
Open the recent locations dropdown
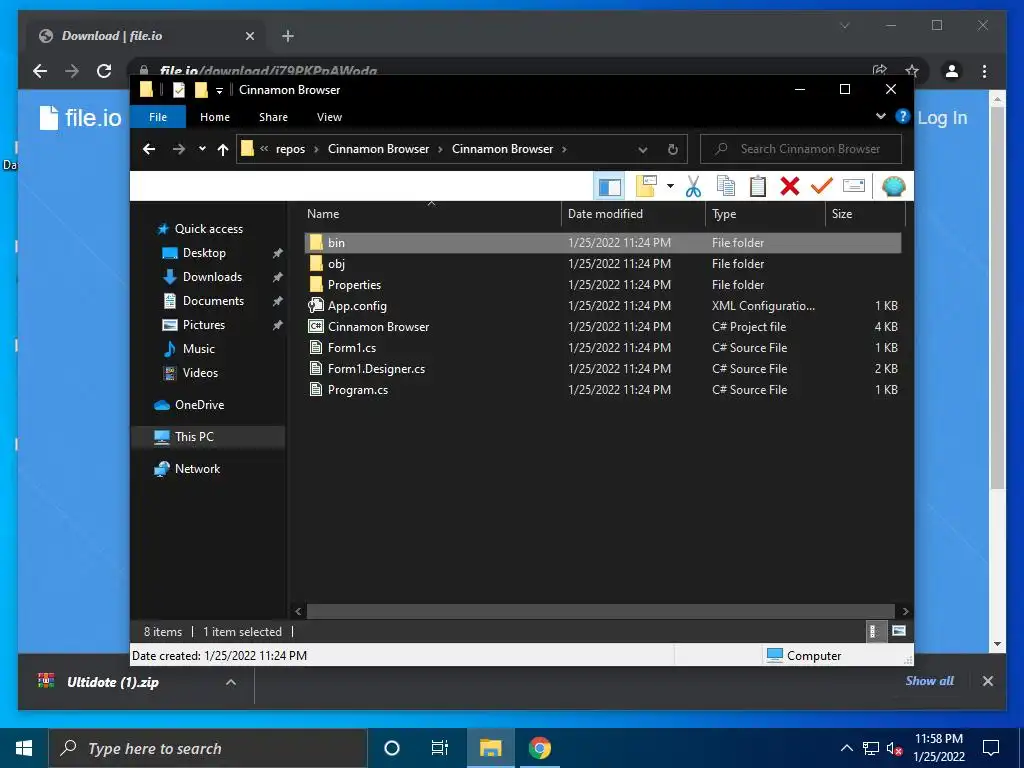[x=202, y=149]
